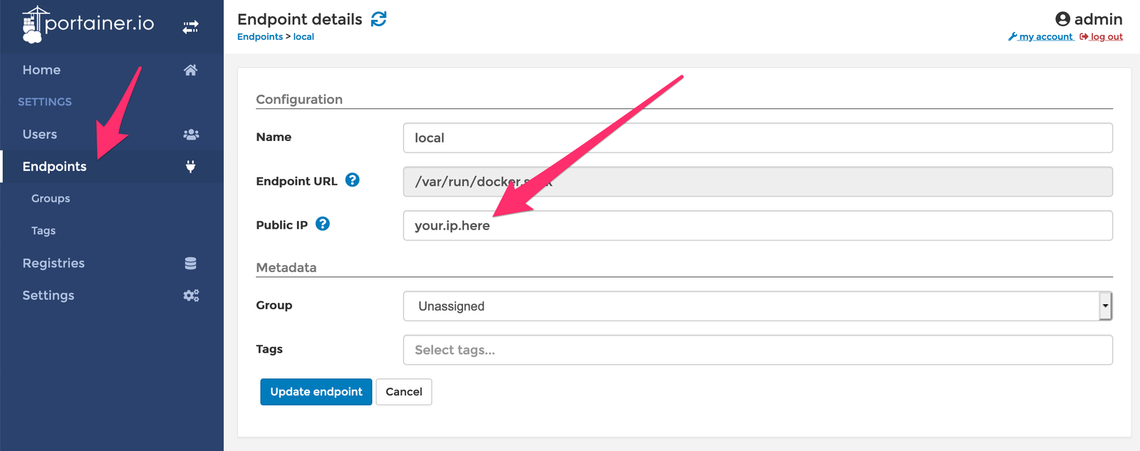This screenshot has width=1140, height=451.
Task: Open the my account link
Action: pyautogui.click(x=1040, y=36)
